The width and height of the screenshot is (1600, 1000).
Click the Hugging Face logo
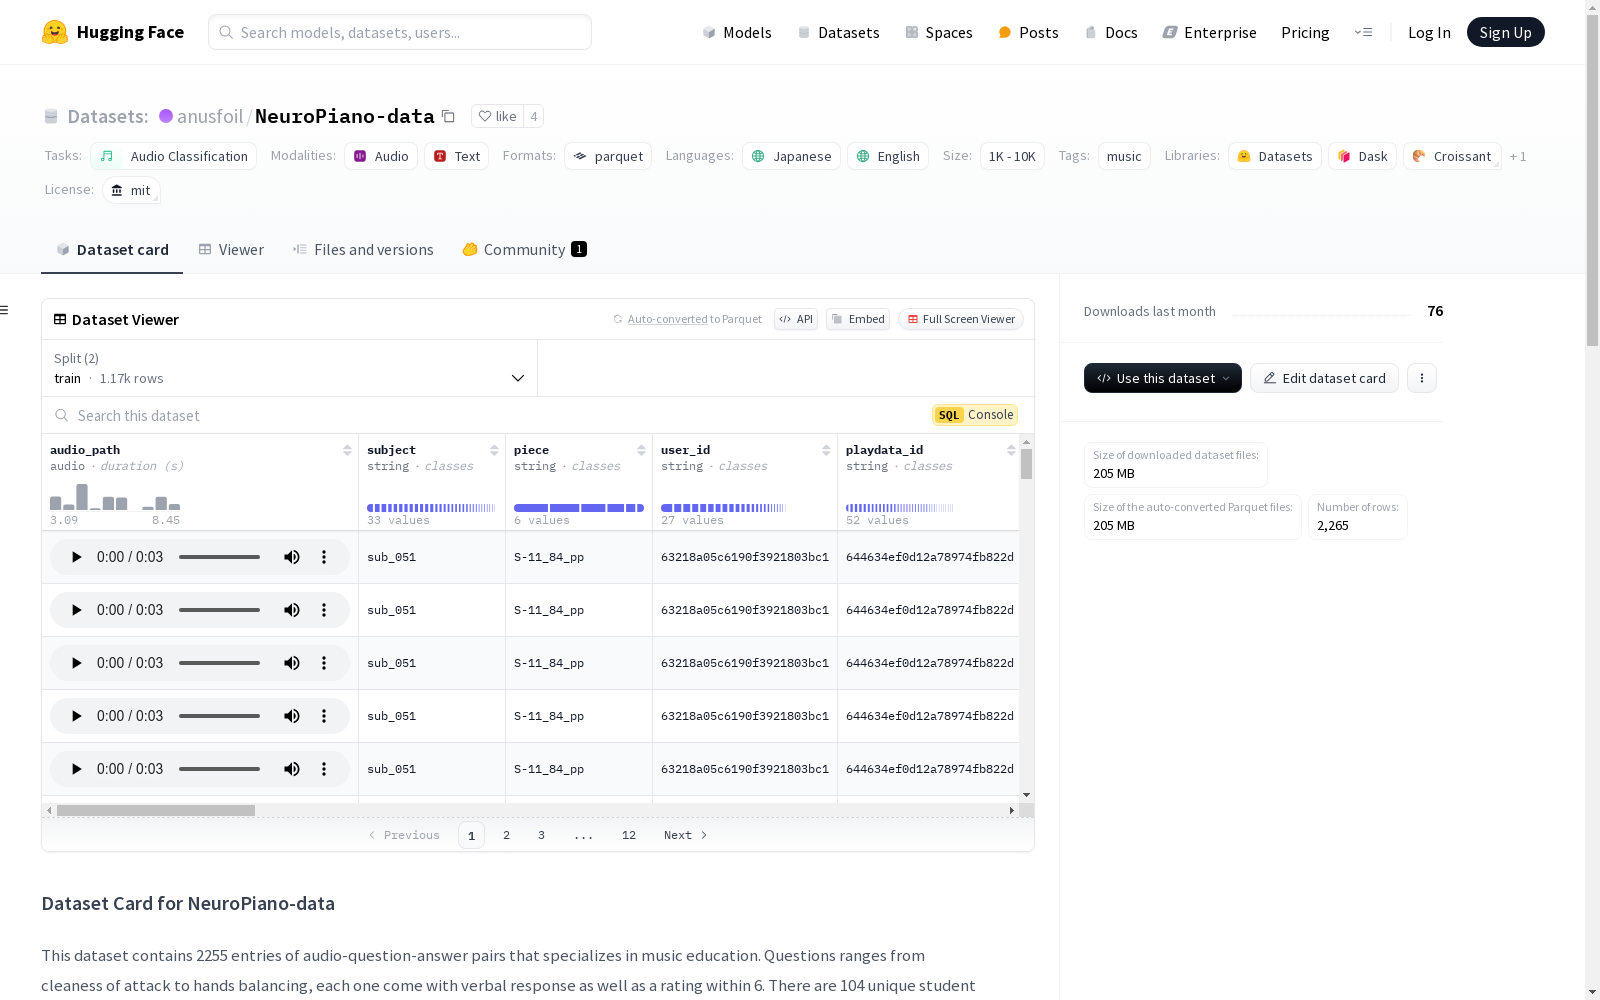click(x=113, y=32)
